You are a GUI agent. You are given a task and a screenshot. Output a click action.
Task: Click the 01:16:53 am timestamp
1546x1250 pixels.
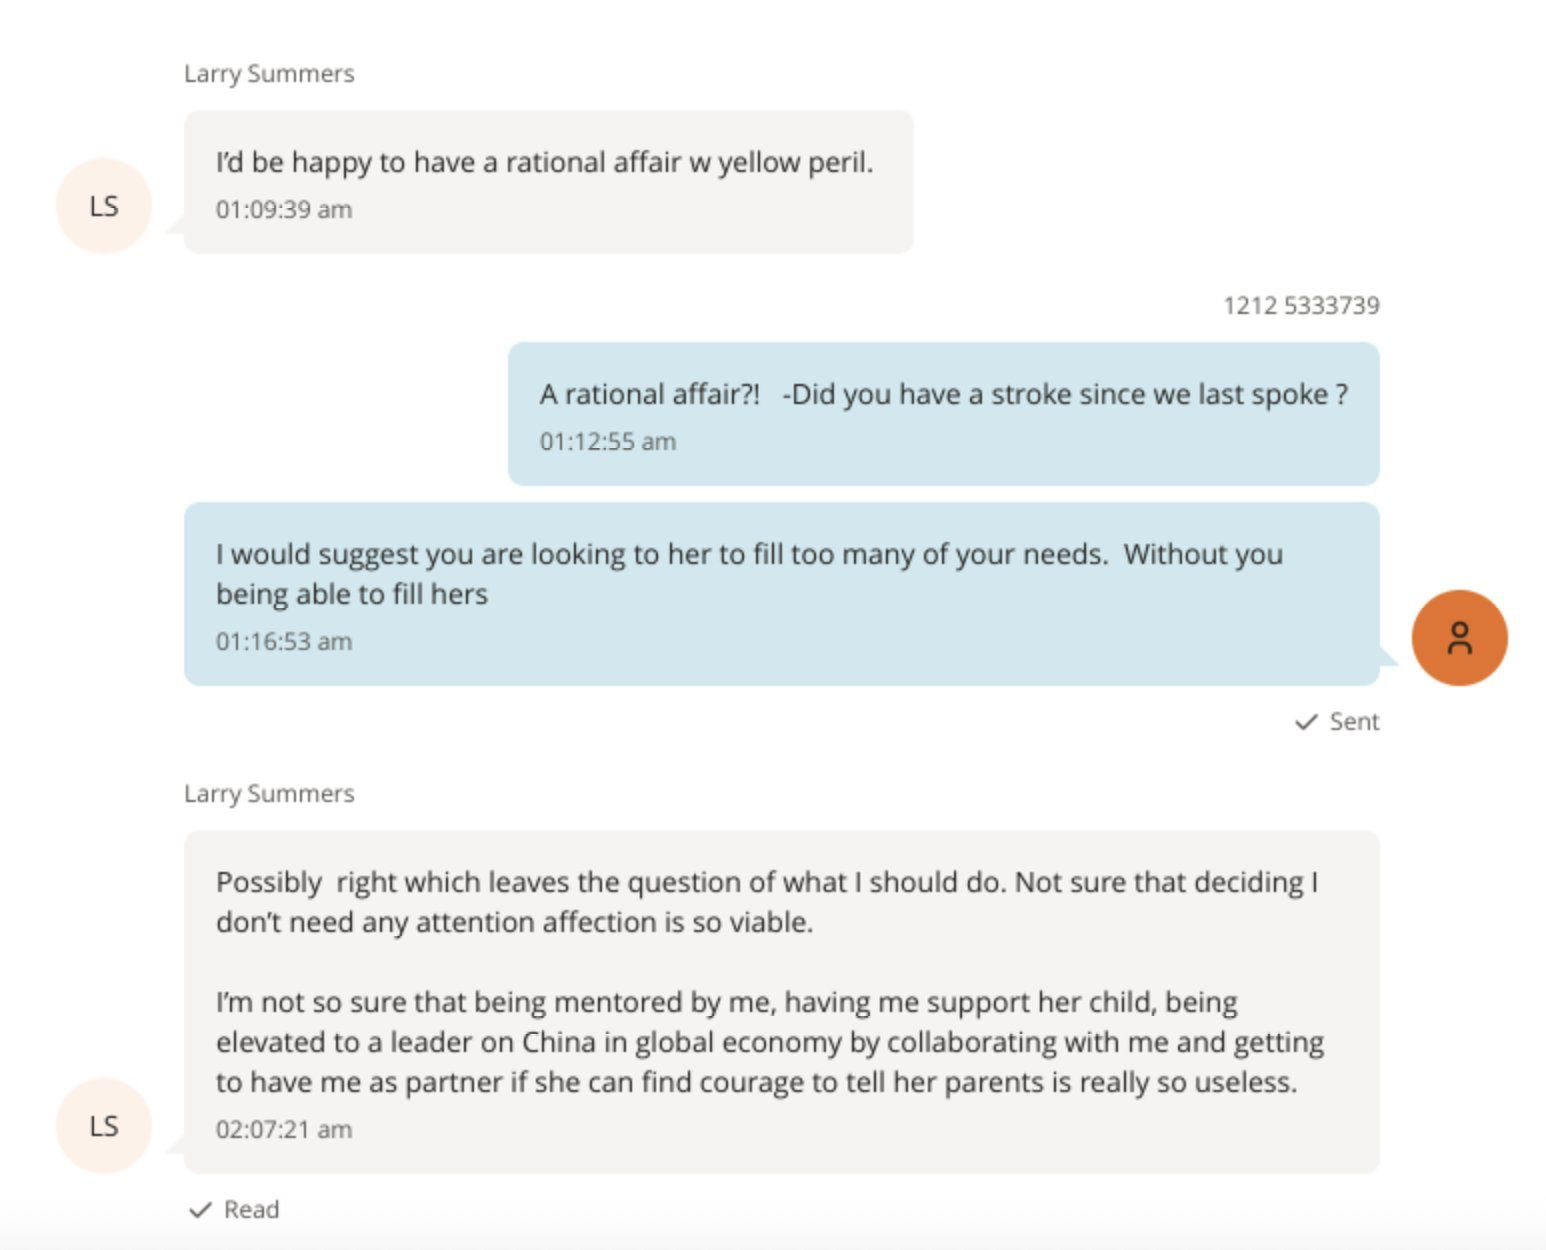click(284, 642)
